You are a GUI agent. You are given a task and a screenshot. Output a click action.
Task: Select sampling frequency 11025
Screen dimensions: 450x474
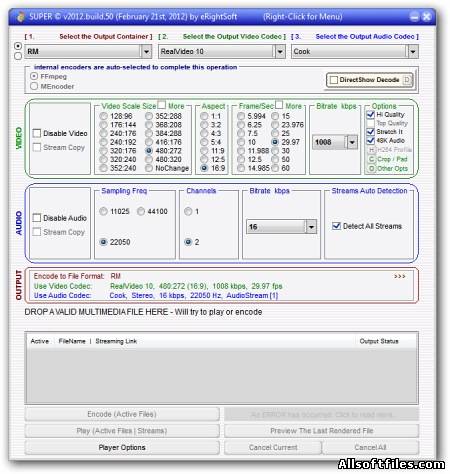103,211
